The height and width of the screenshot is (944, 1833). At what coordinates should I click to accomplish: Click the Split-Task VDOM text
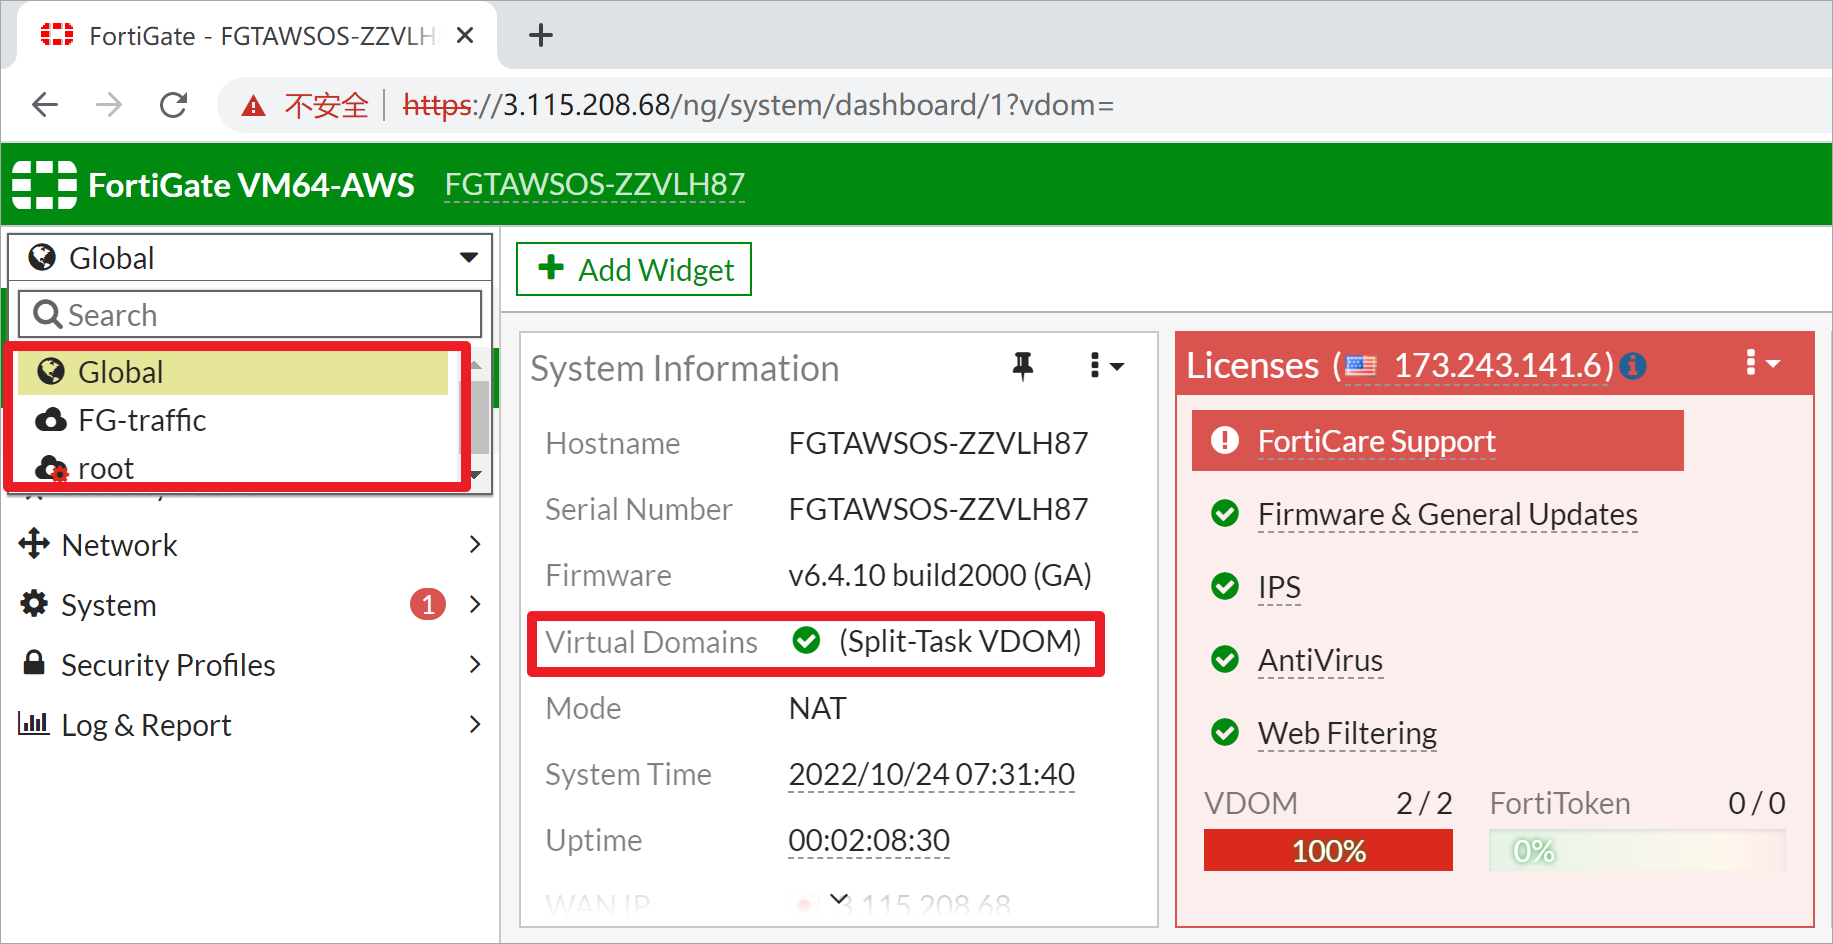pyautogui.click(x=960, y=641)
